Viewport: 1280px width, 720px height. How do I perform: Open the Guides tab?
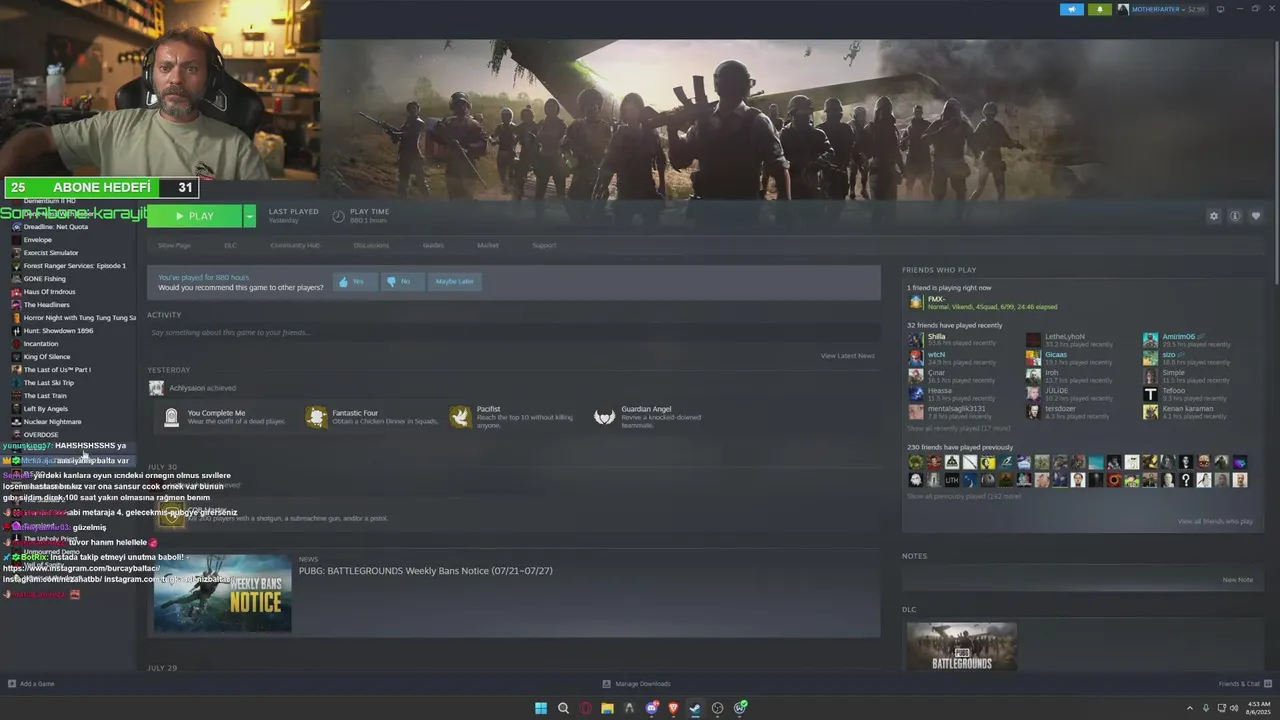433,245
